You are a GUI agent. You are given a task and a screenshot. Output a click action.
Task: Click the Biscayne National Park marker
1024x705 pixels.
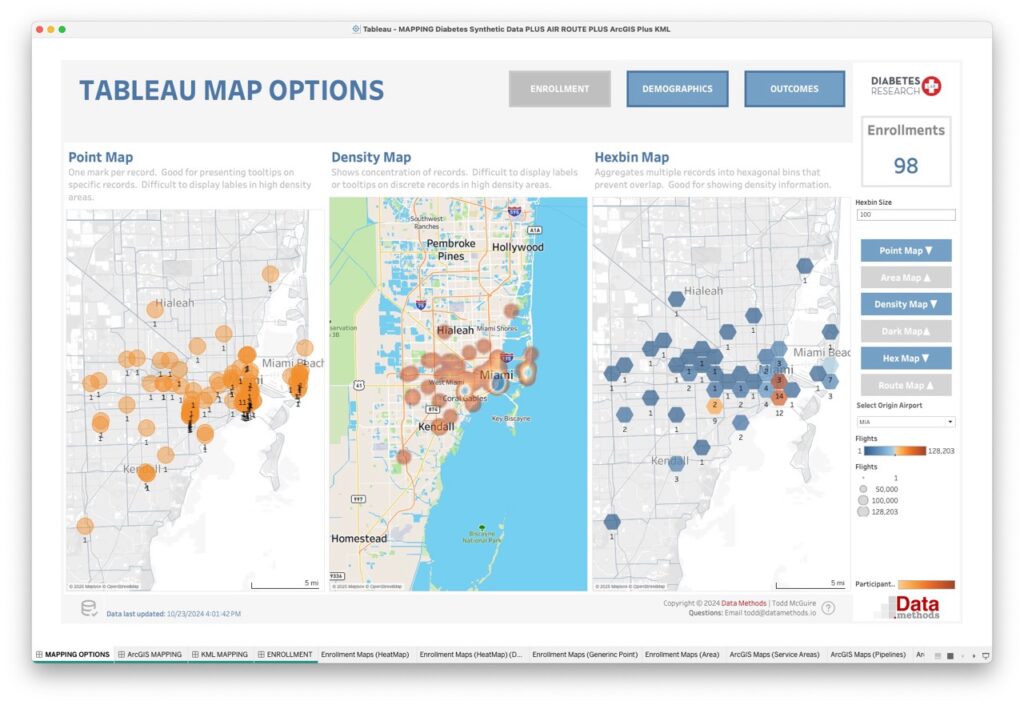coord(482,528)
